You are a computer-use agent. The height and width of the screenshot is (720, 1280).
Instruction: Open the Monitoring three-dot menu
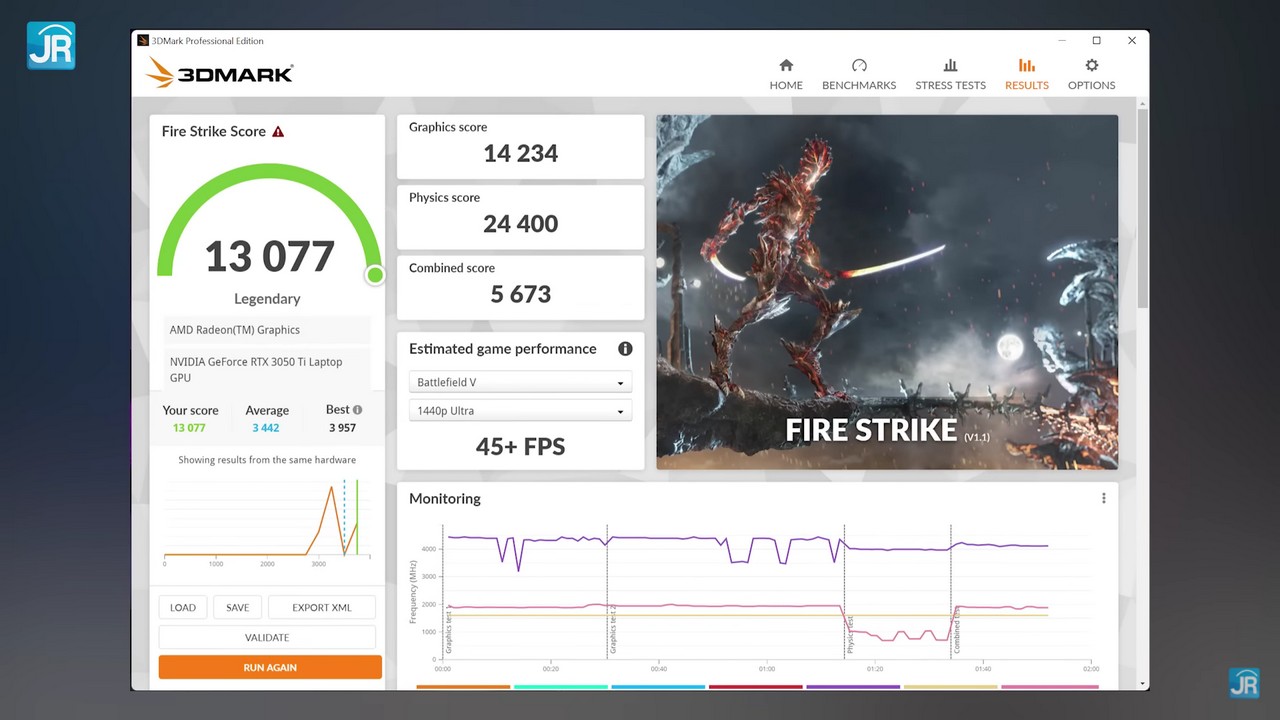coord(1104,498)
